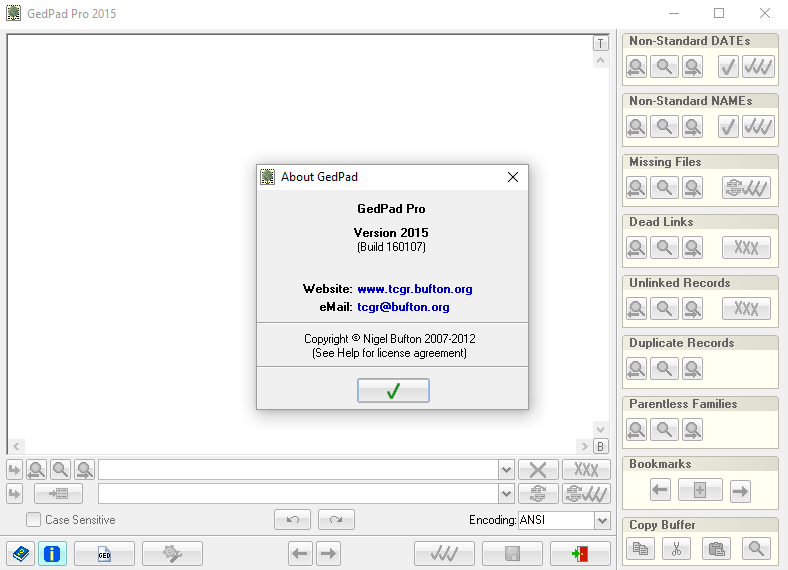Go to next bookmark
Screen dimensions: 788x570
740,490
